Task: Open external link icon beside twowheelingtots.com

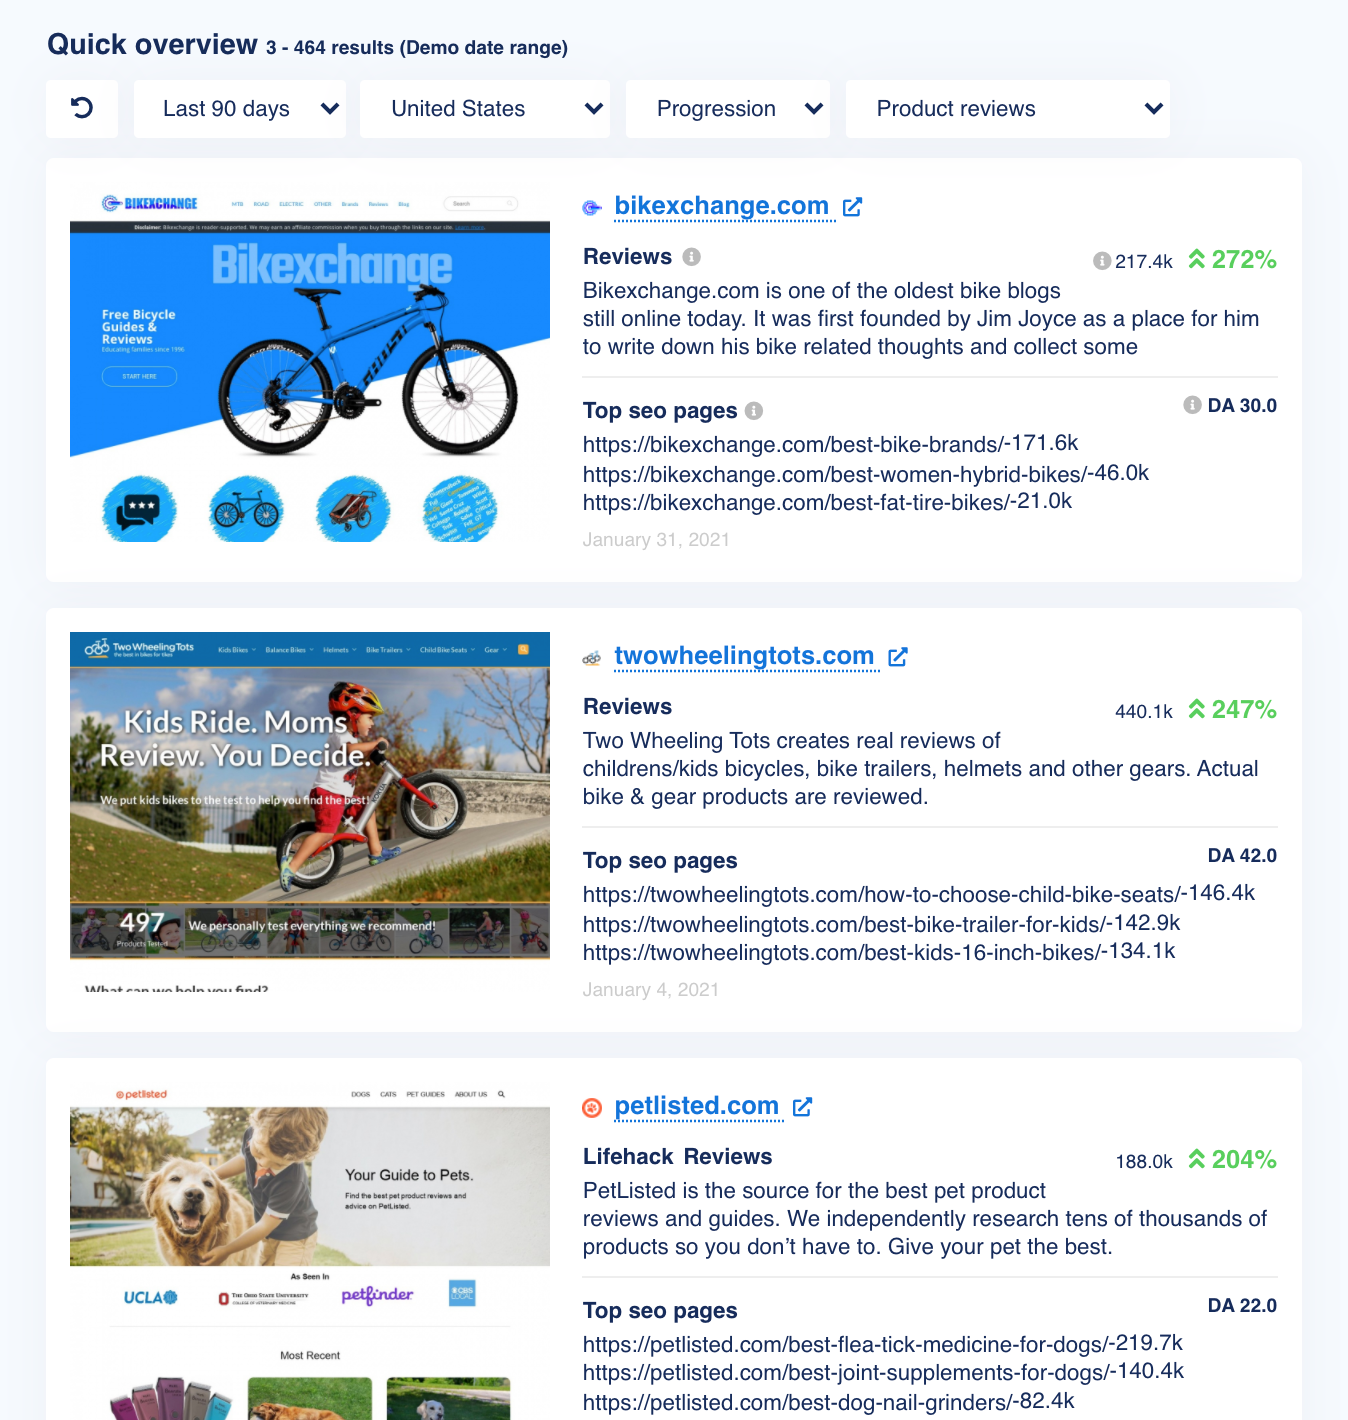Action: tap(898, 657)
